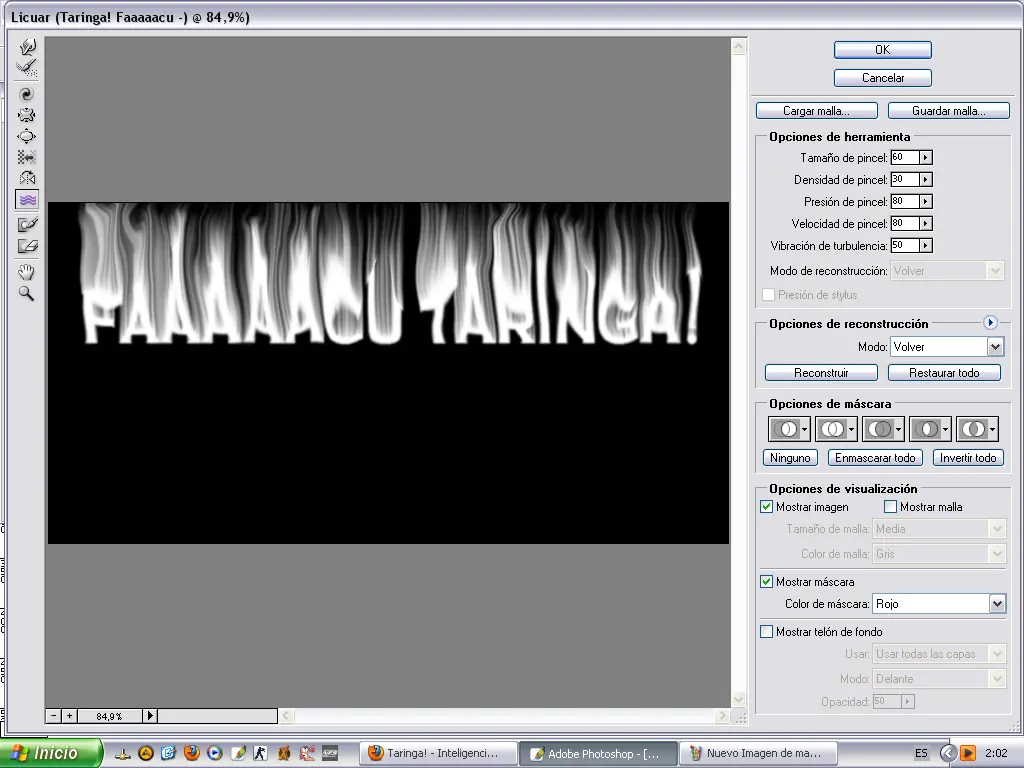Click the Restaurar todo button
The width and height of the screenshot is (1024, 768).
tap(944, 373)
